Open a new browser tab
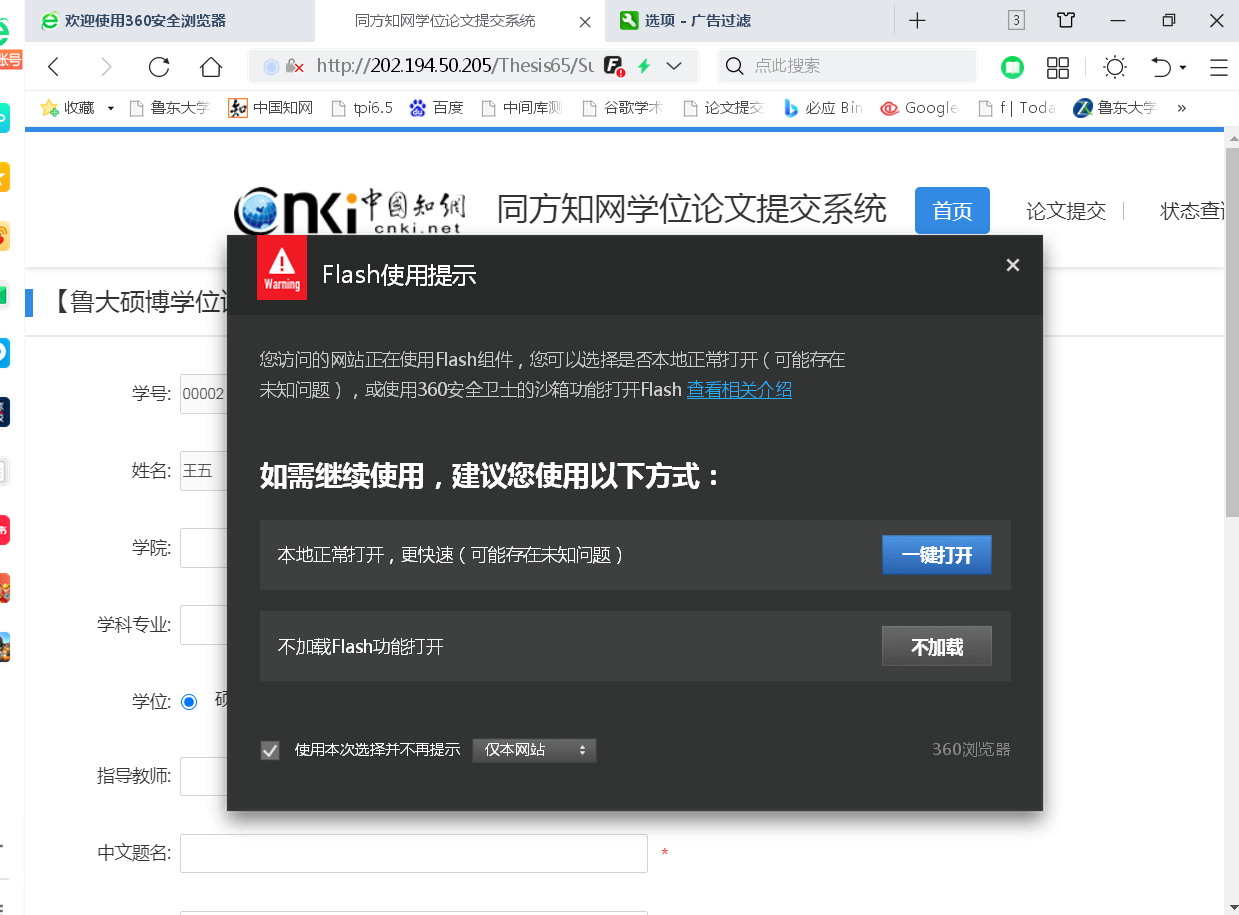1239x915 pixels. point(917,20)
